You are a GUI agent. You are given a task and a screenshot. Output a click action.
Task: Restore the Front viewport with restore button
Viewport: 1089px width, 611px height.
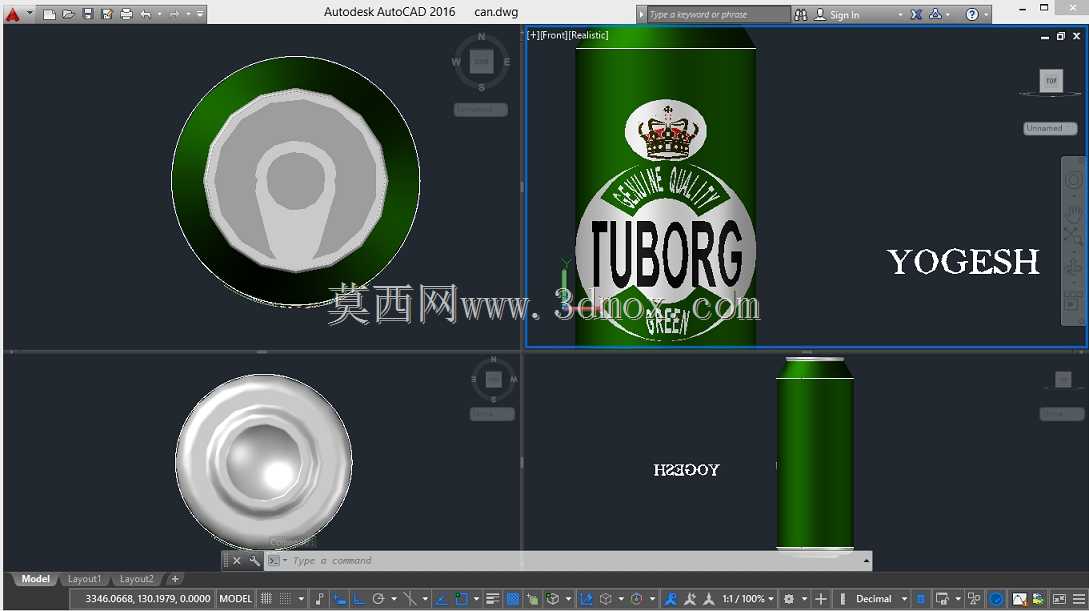click(1061, 36)
